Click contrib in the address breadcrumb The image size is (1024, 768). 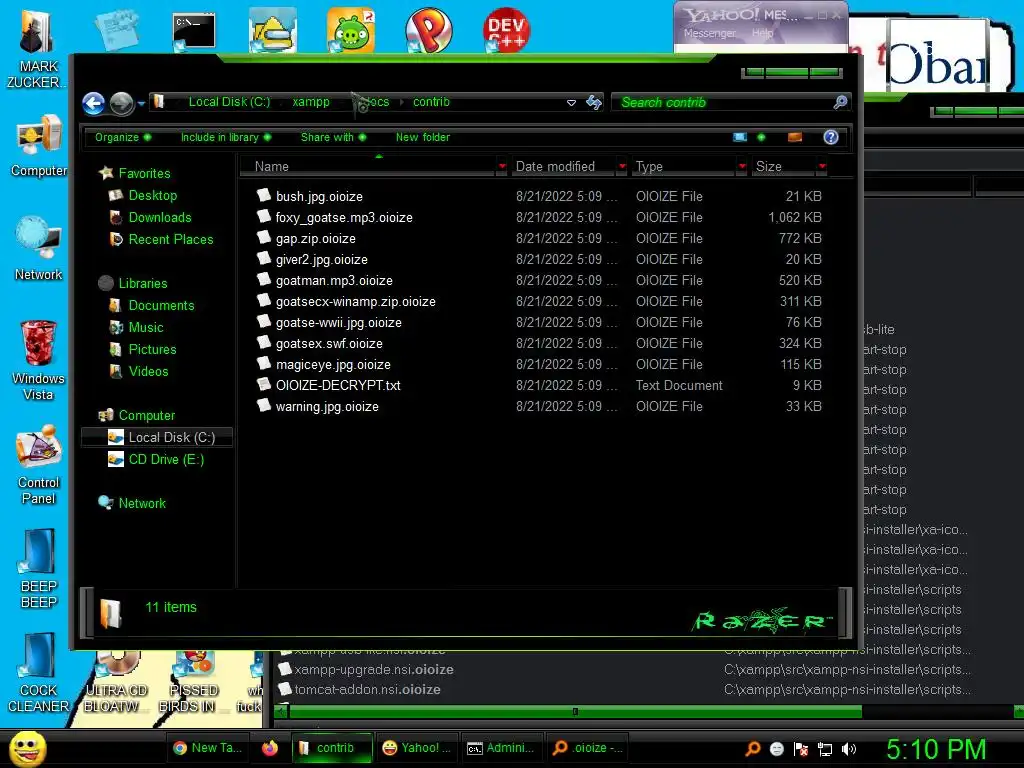click(x=431, y=102)
